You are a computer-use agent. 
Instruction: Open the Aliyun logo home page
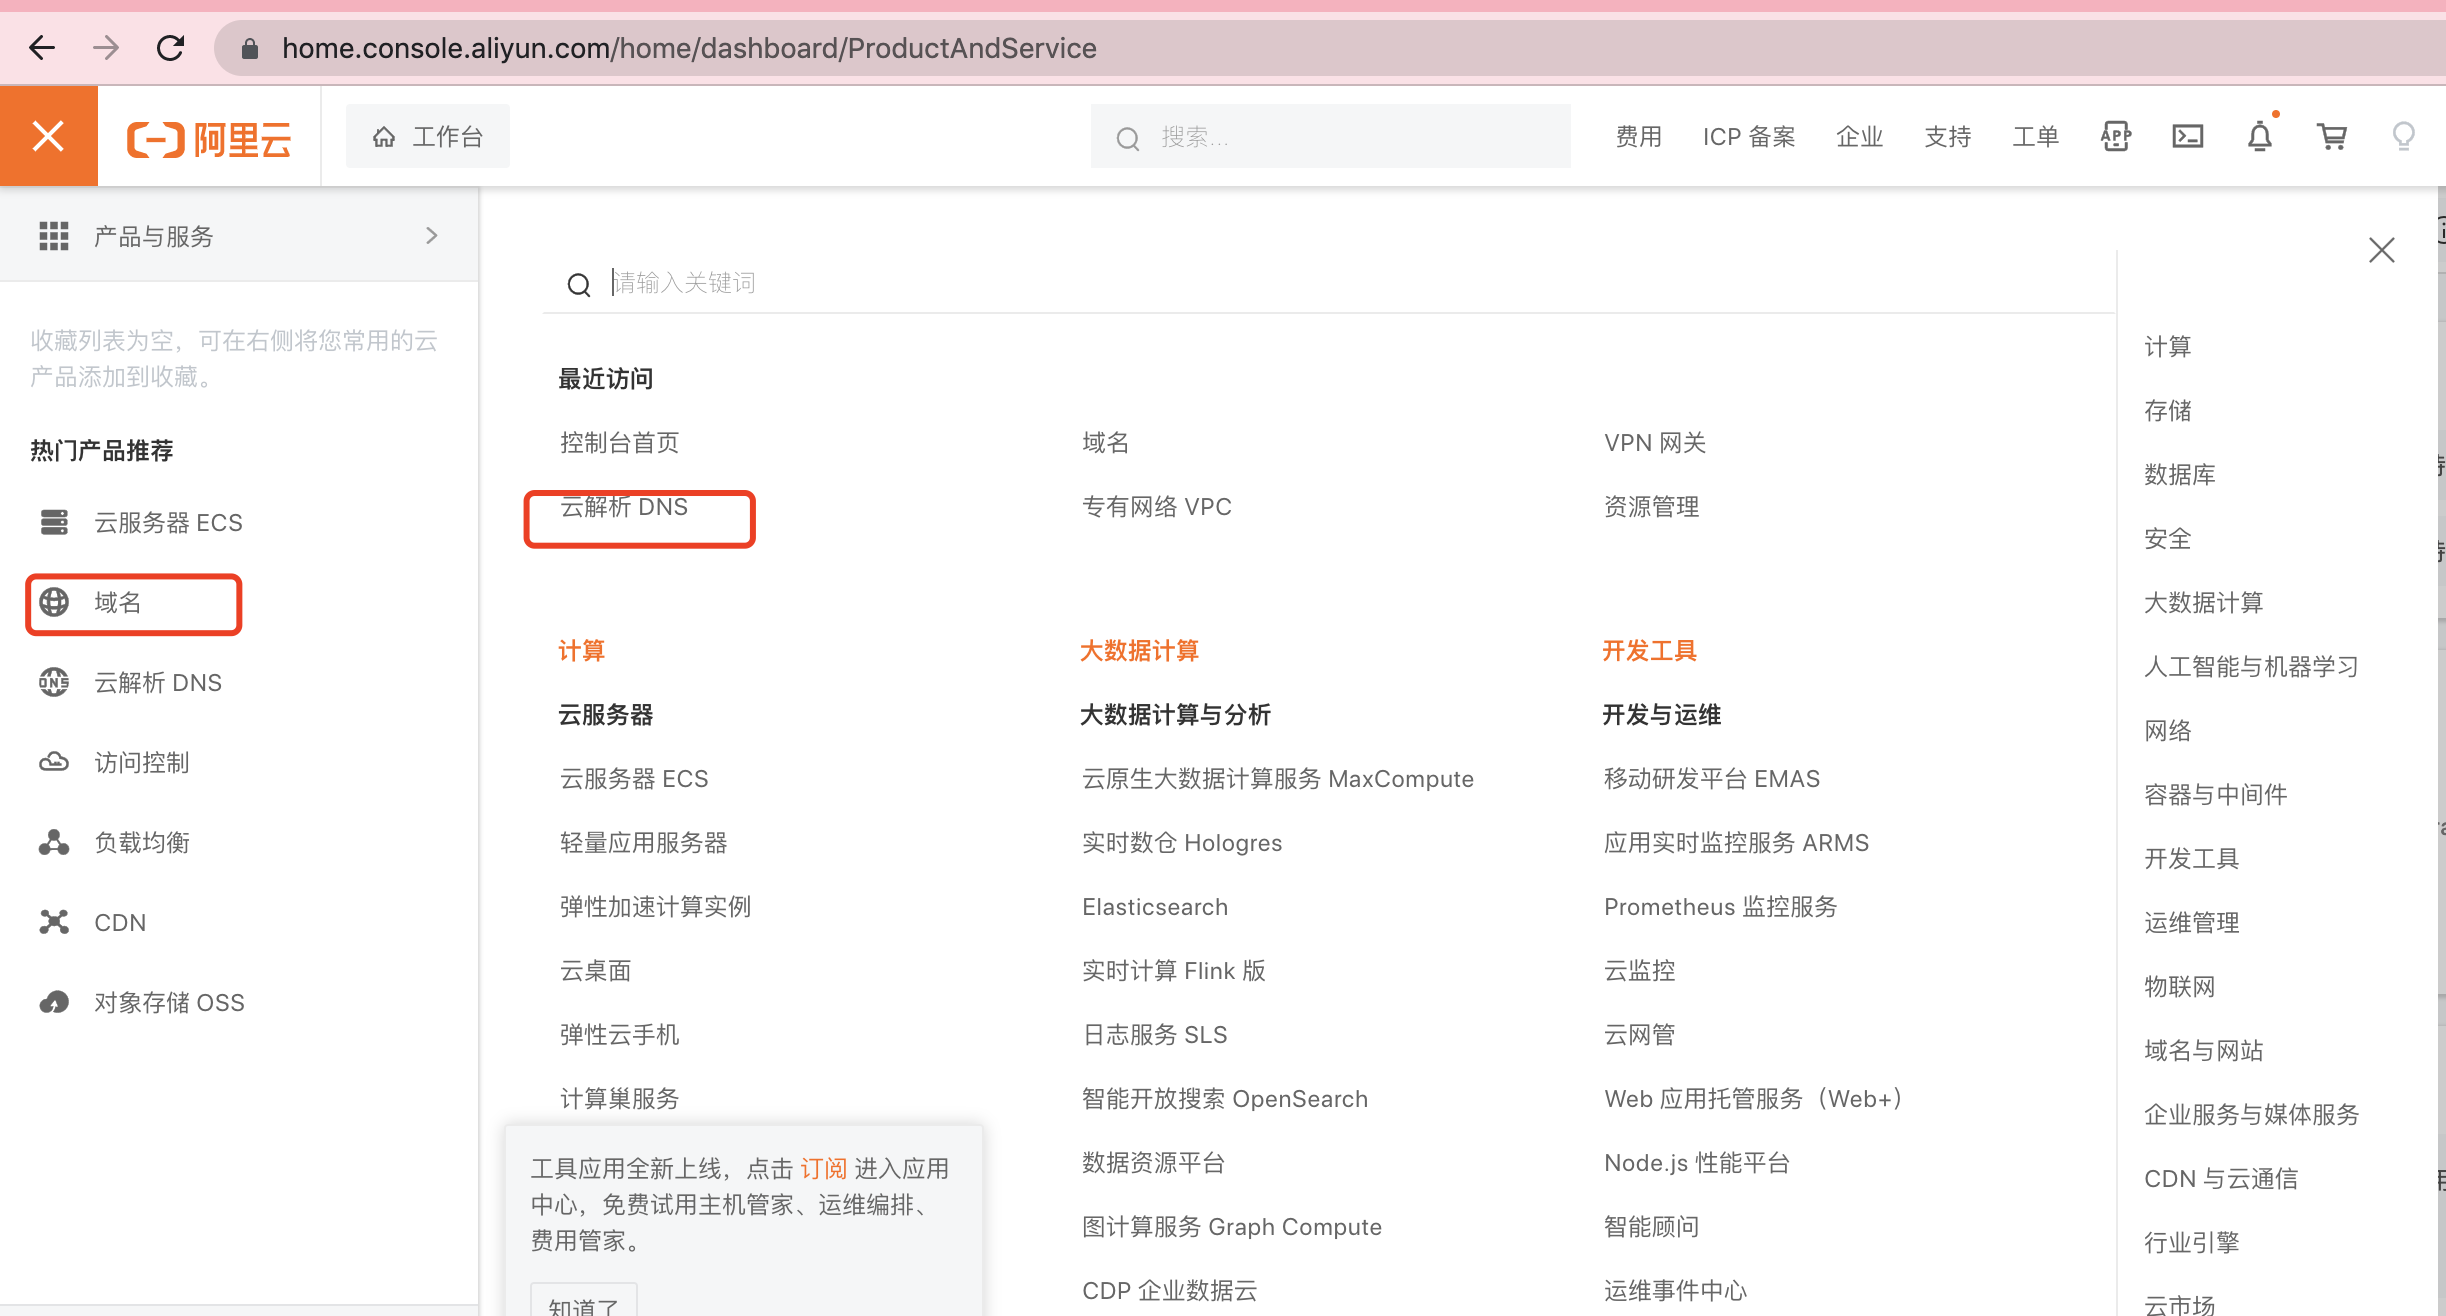tap(209, 138)
